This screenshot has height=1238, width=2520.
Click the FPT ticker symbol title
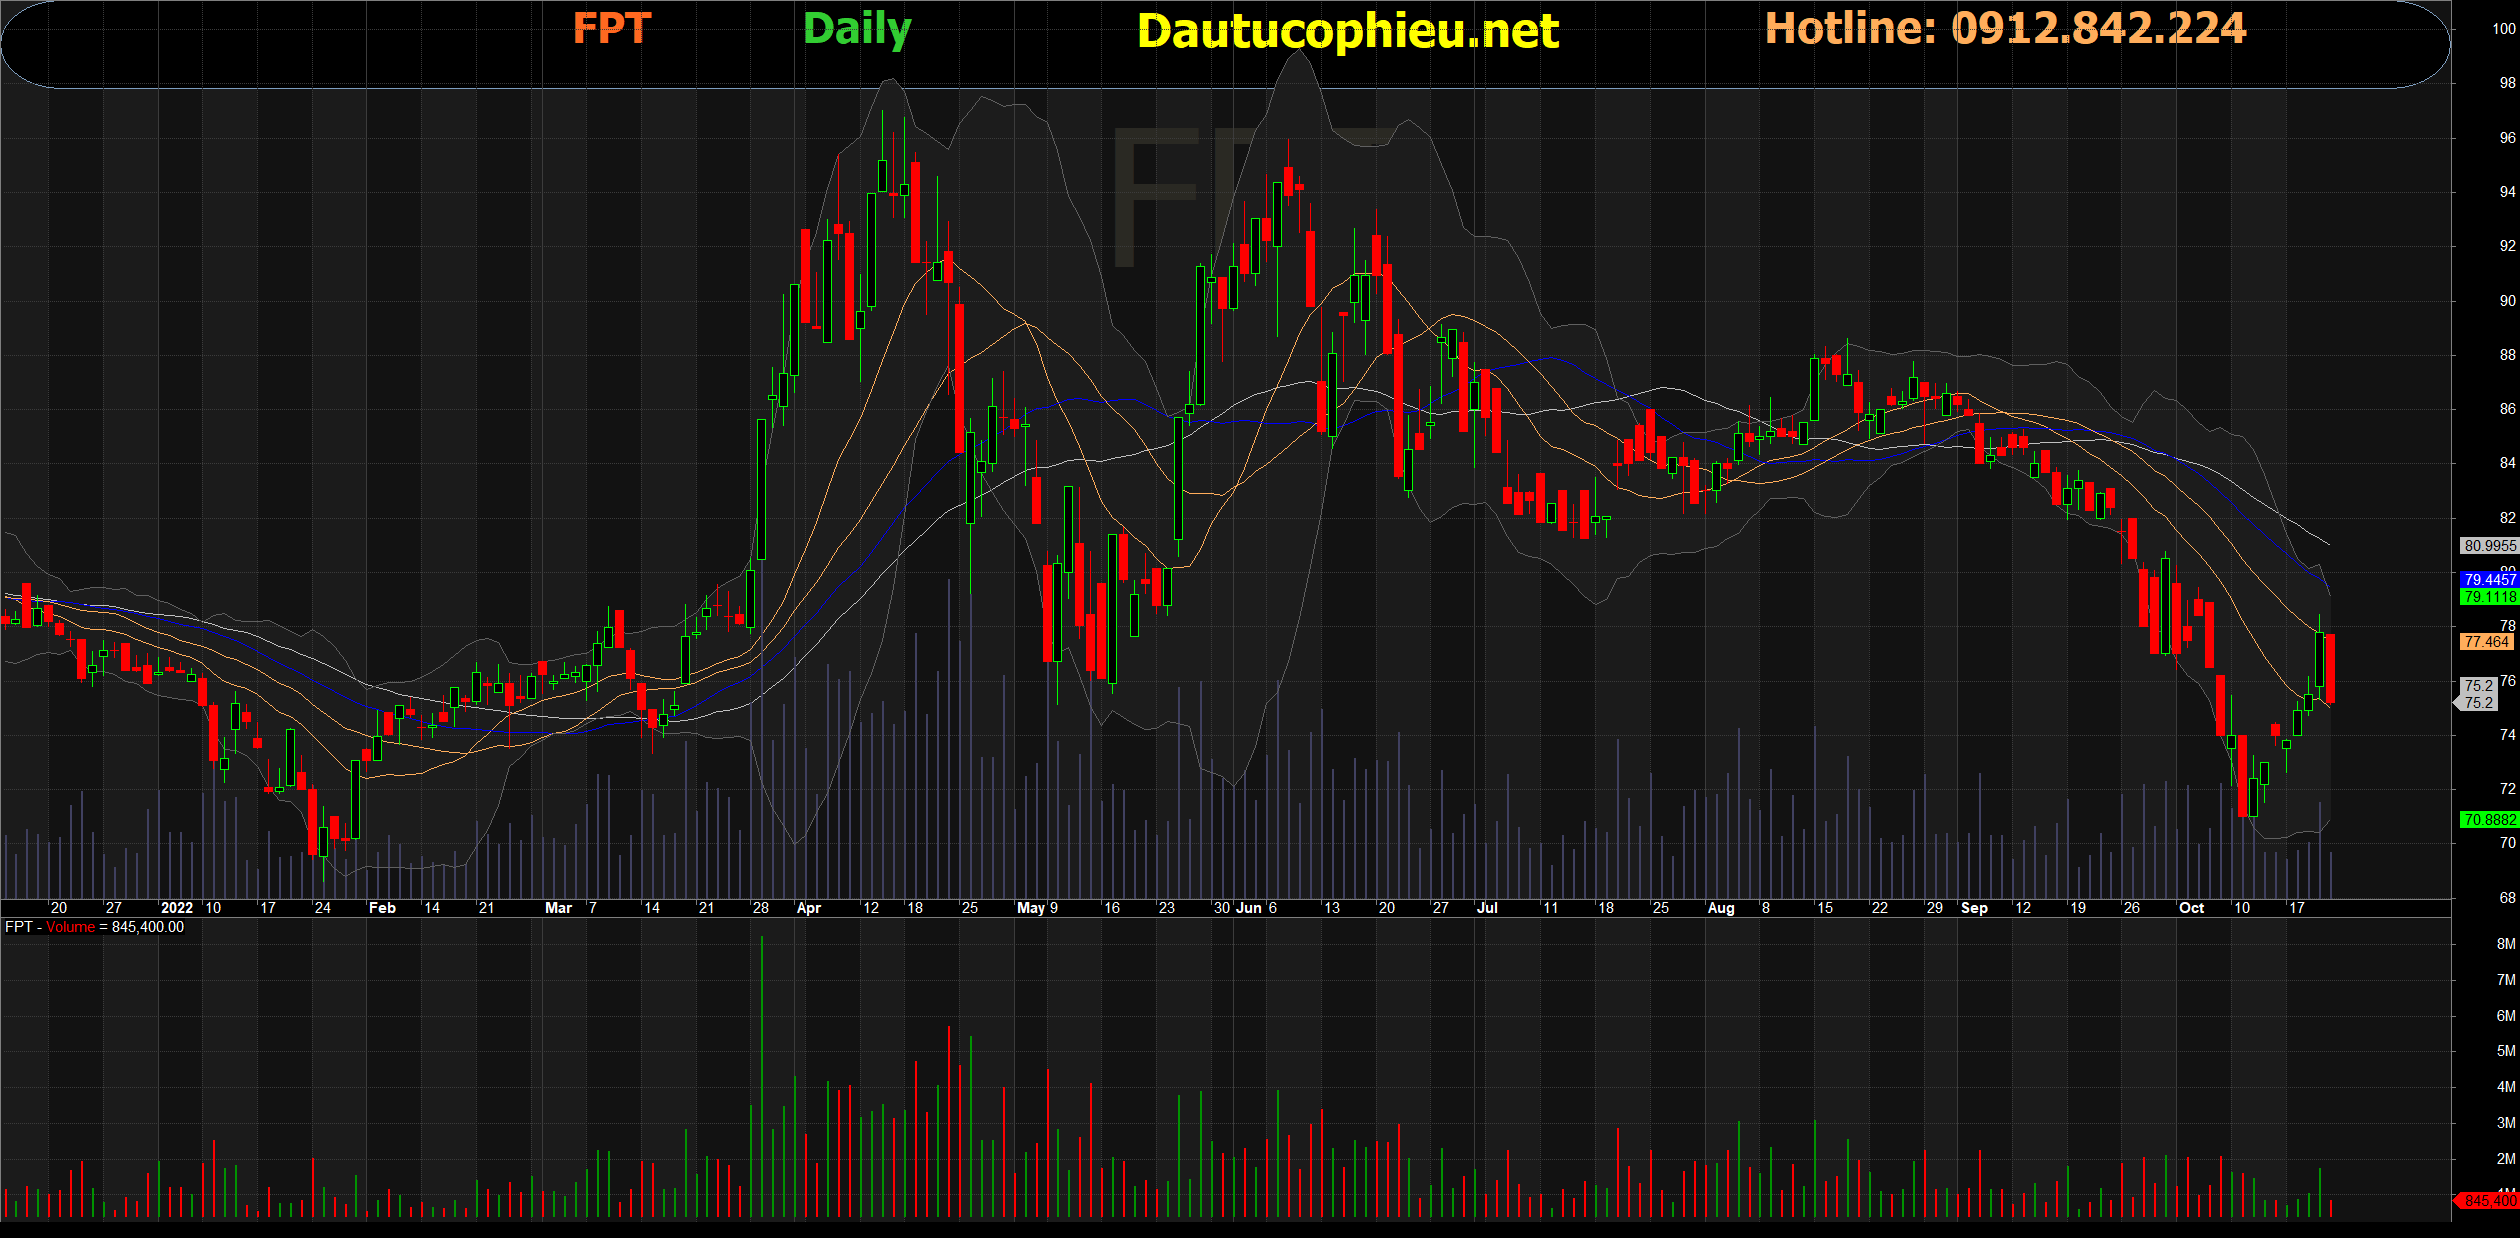[611, 28]
